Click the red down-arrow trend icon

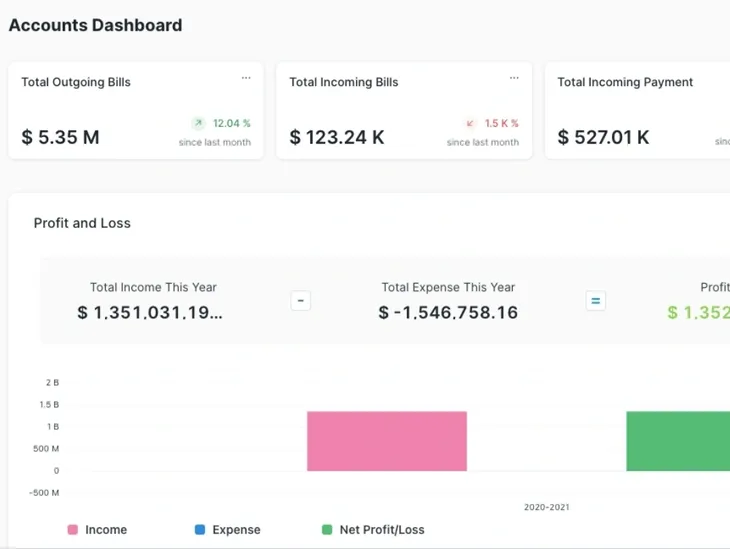coord(470,123)
